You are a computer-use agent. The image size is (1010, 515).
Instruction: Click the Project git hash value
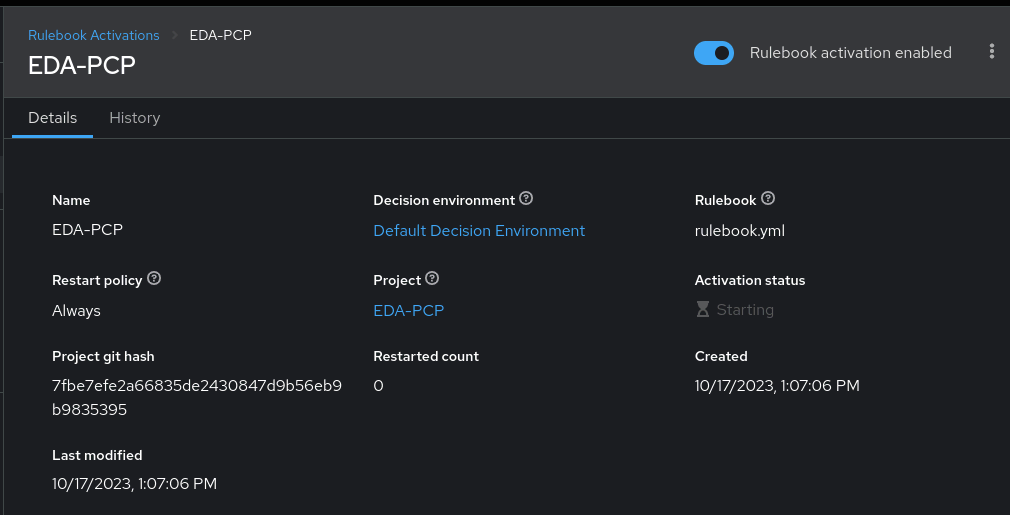coord(197,398)
